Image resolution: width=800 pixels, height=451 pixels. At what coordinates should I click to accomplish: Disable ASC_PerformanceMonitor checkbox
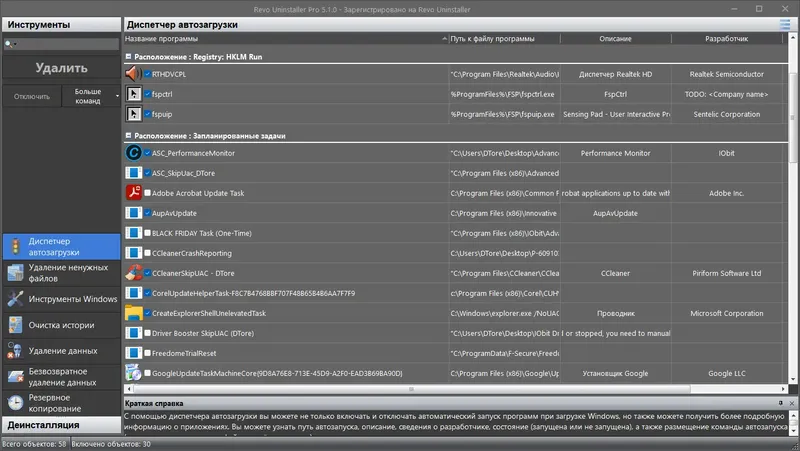click(x=147, y=153)
